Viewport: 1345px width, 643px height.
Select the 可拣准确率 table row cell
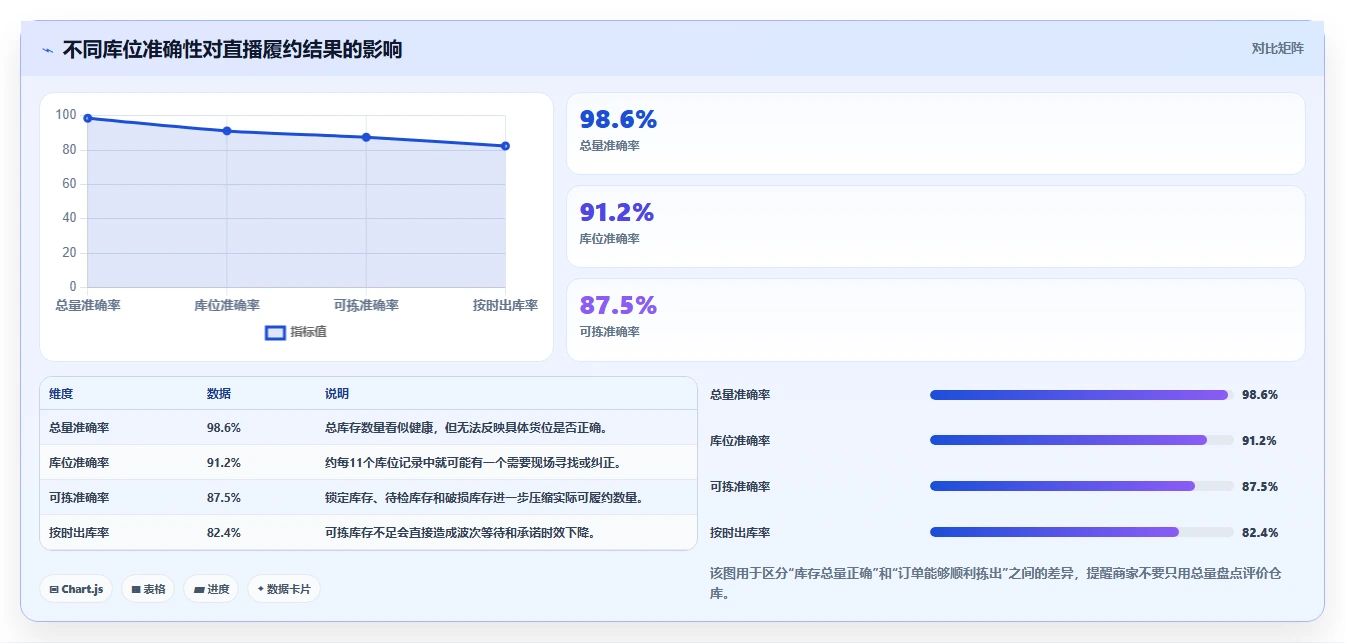pyautogui.click(x=79, y=498)
